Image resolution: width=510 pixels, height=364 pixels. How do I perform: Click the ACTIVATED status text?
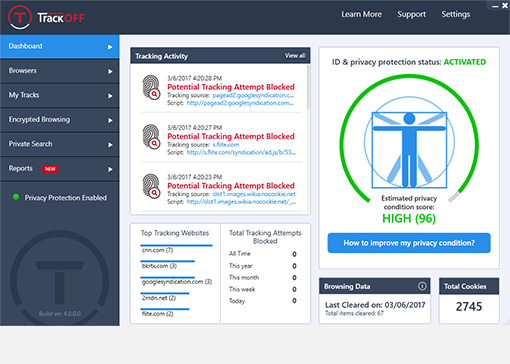click(465, 62)
